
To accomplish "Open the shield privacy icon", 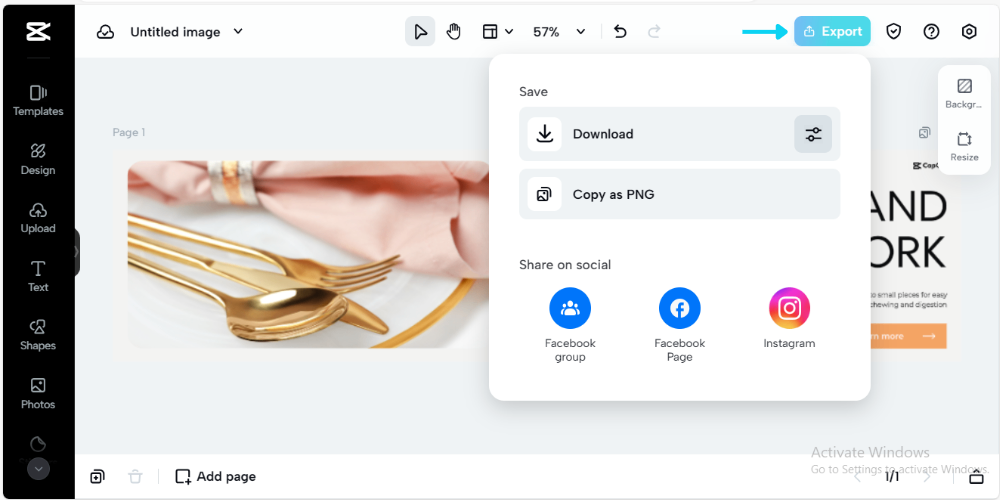I will (894, 31).
